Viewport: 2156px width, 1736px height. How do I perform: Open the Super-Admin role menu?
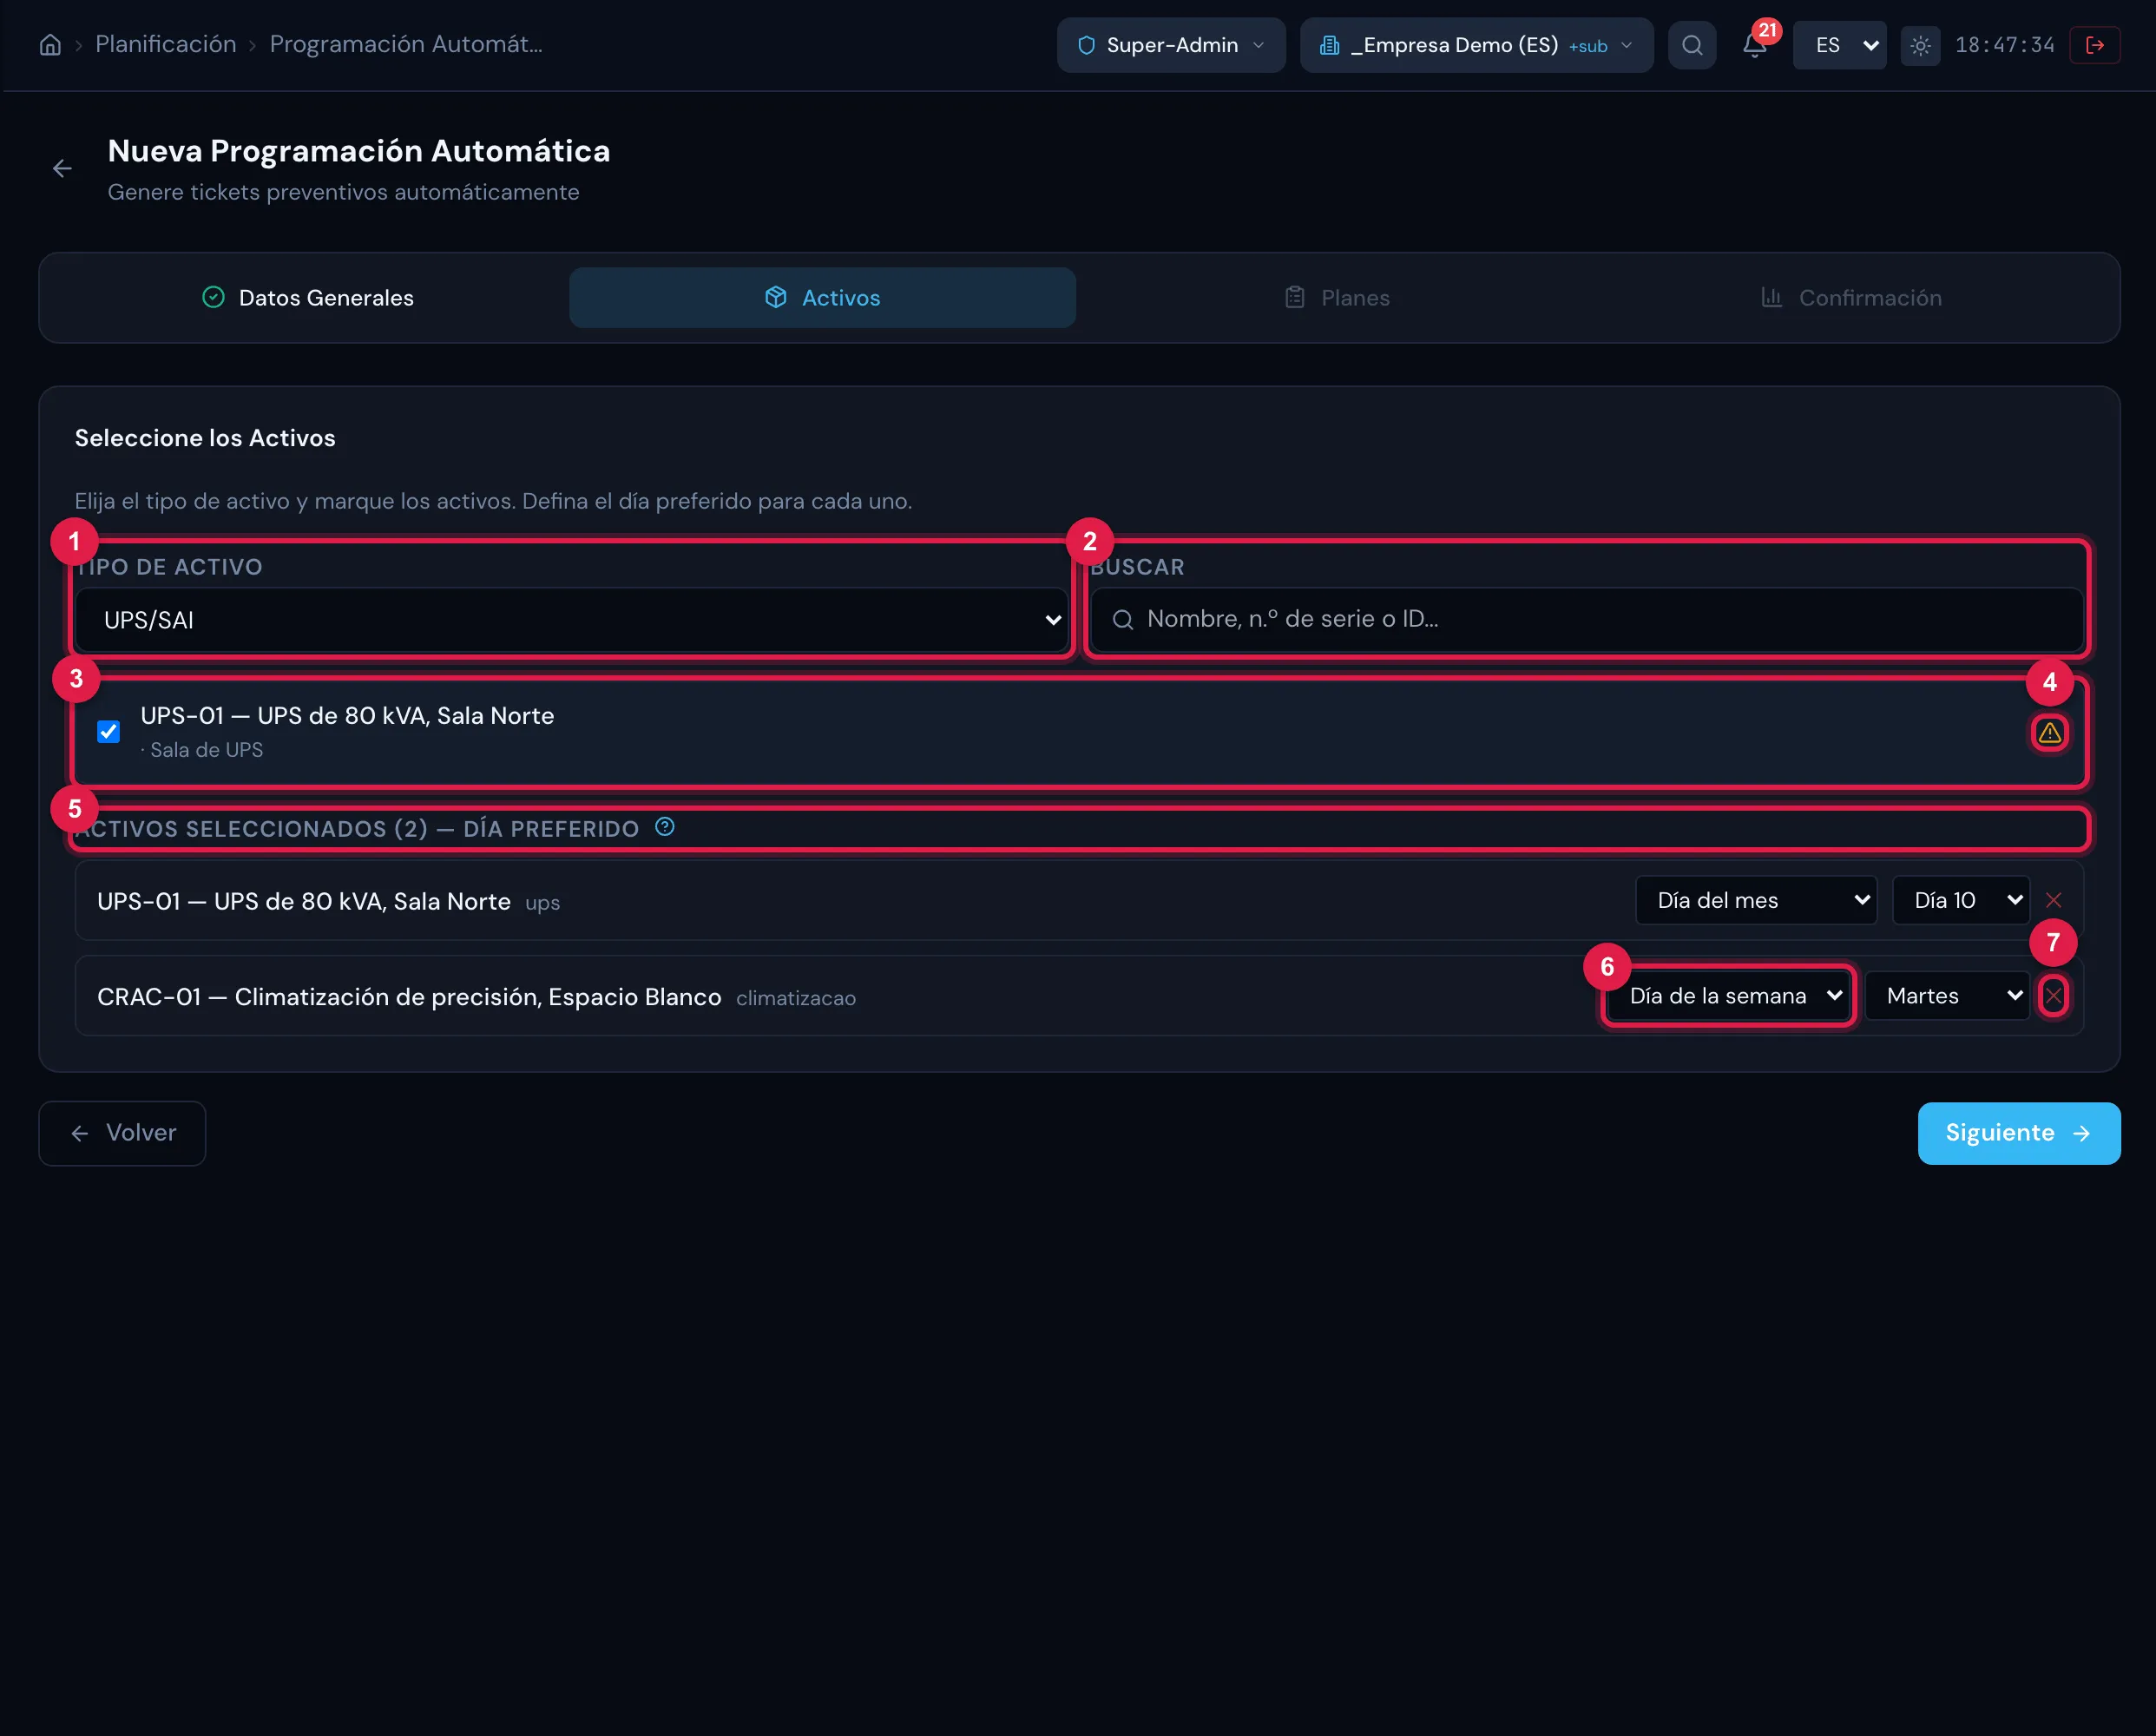[1171, 45]
